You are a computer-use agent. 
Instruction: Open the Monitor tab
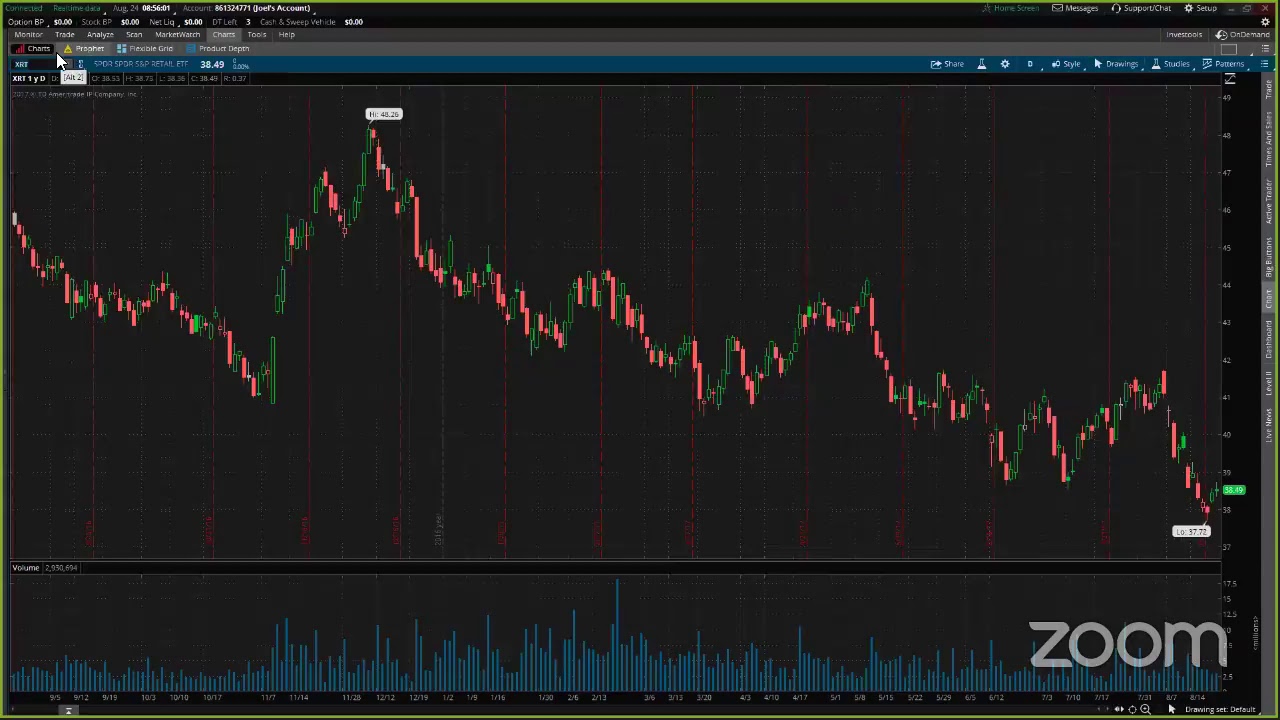(28, 34)
